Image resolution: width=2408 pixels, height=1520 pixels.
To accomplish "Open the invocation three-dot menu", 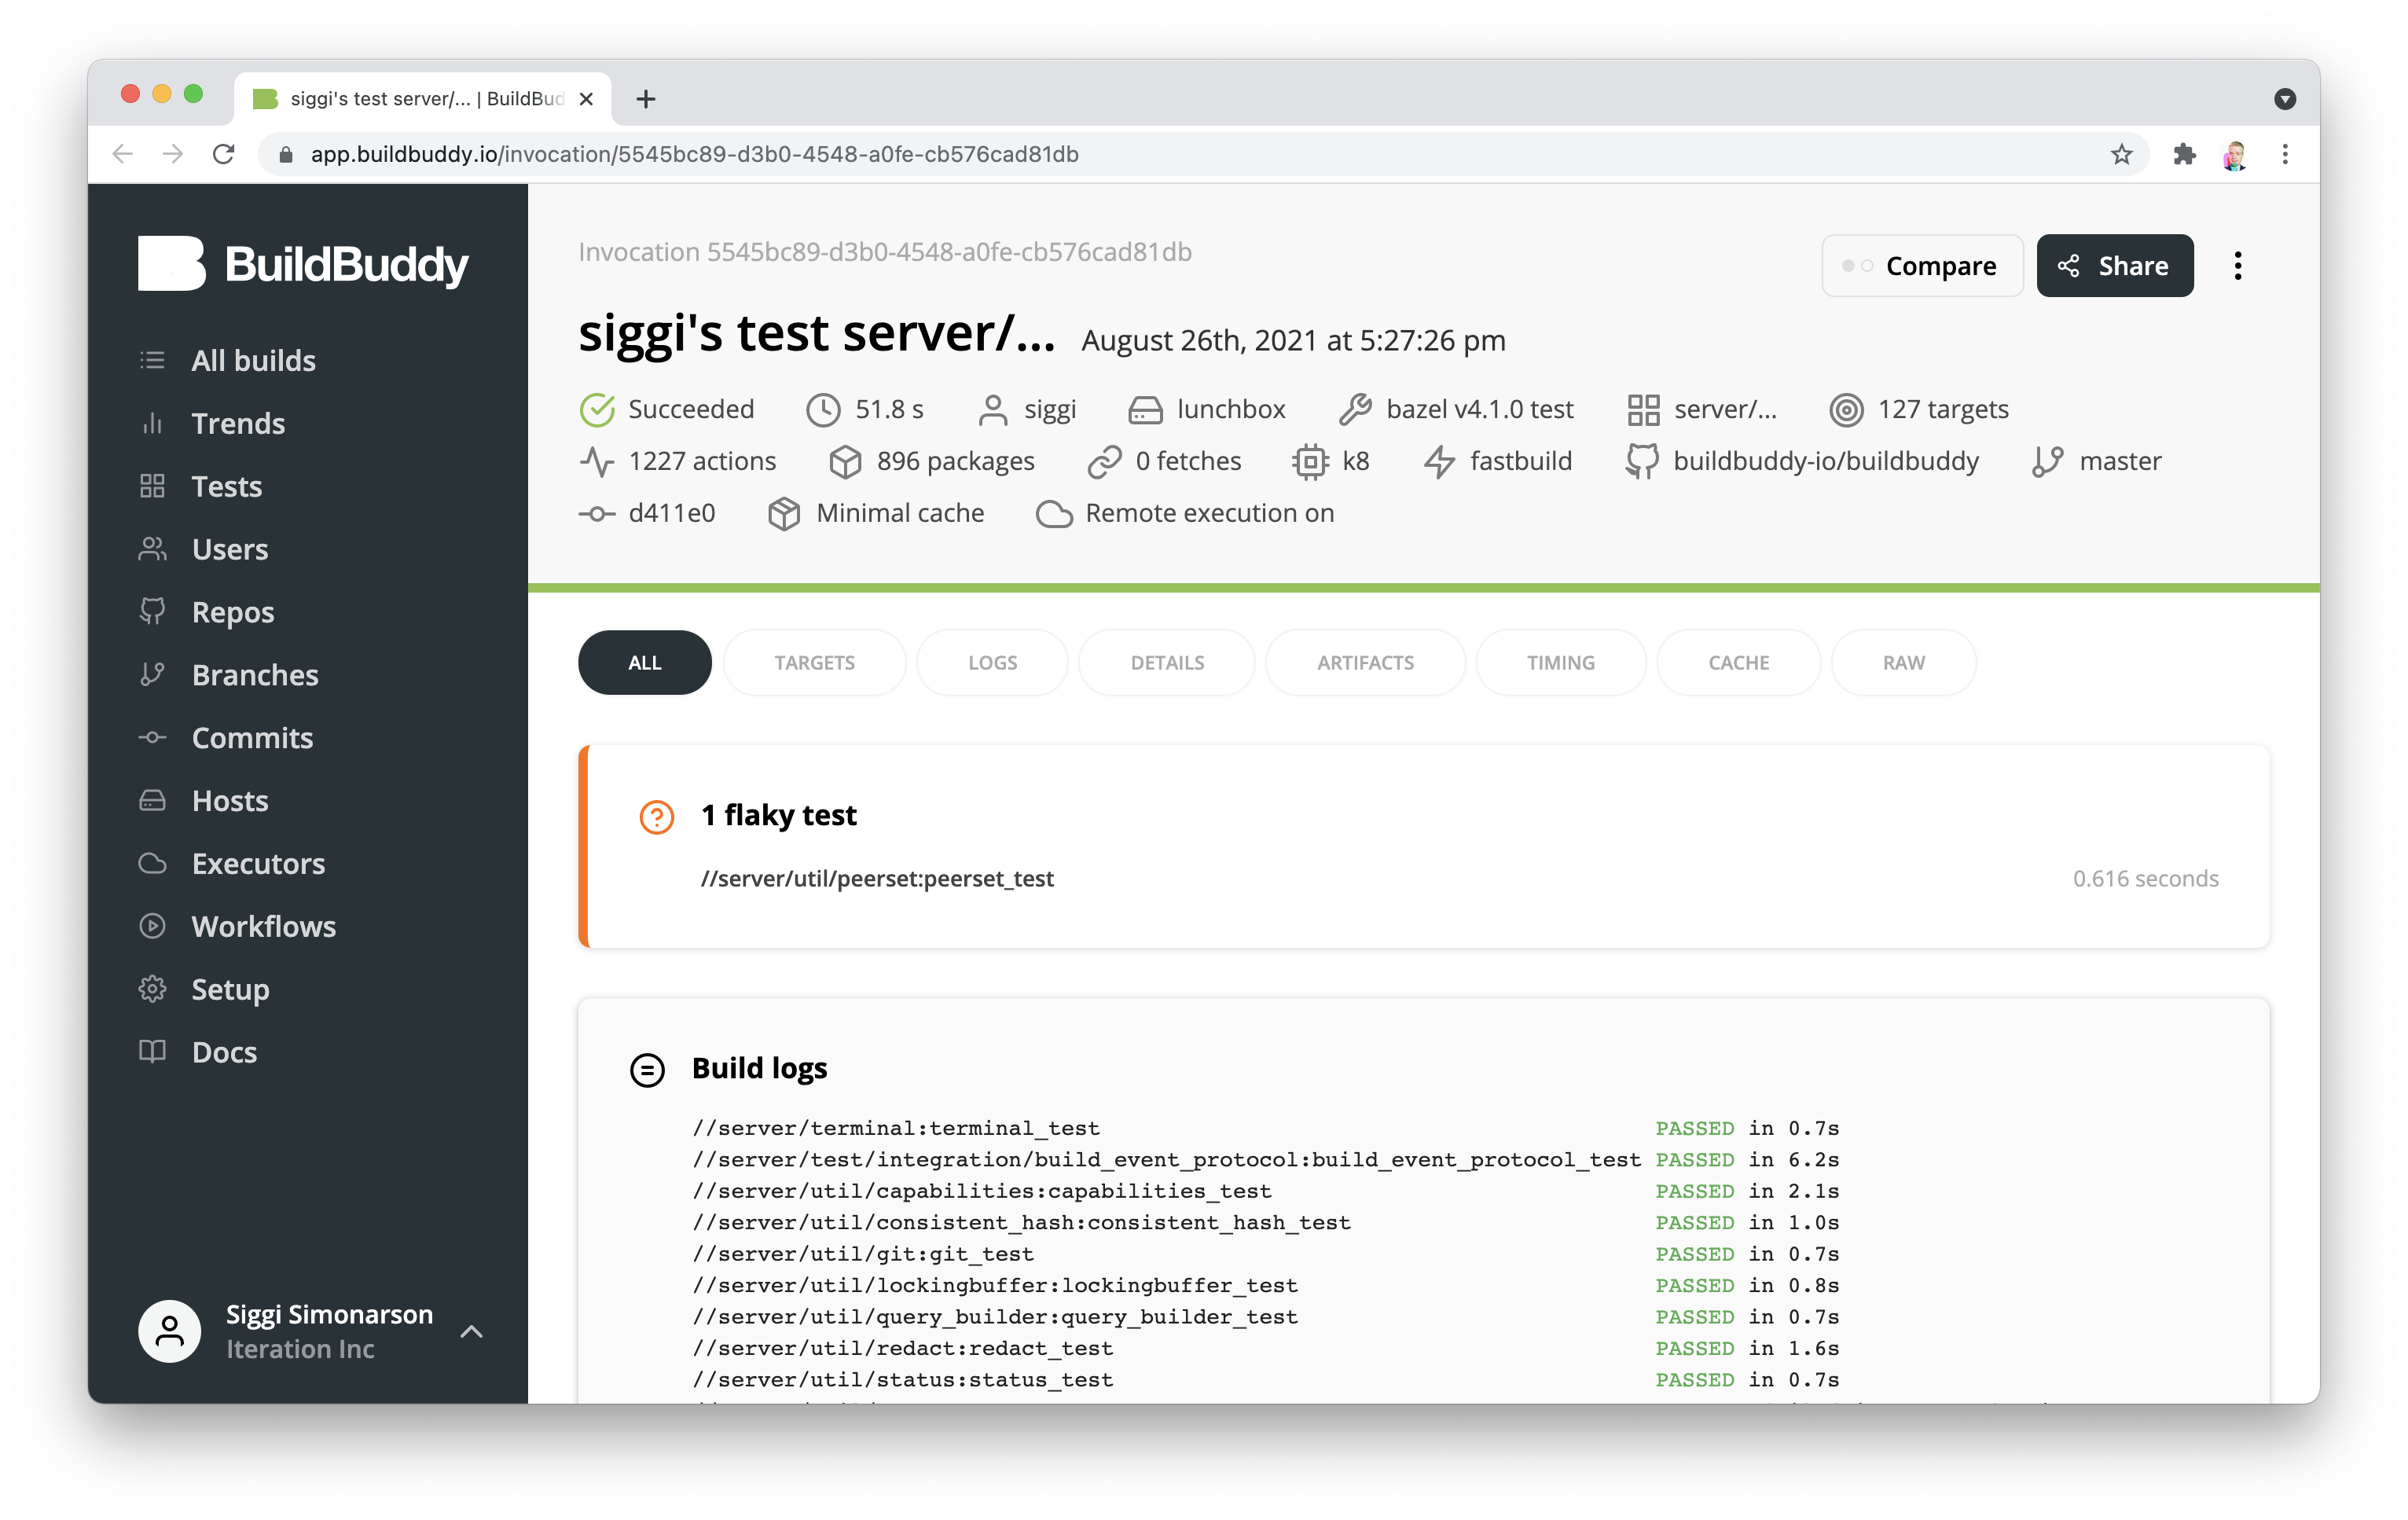I will click(2238, 265).
